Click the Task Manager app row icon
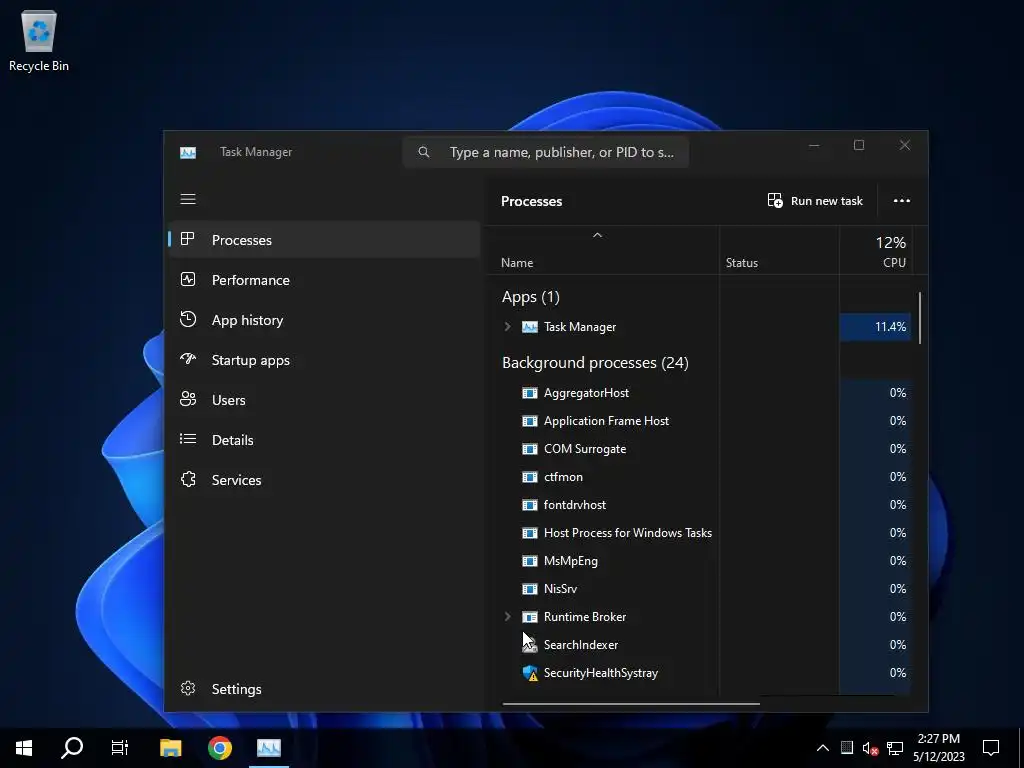1024x768 pixels. click(530, 327)
